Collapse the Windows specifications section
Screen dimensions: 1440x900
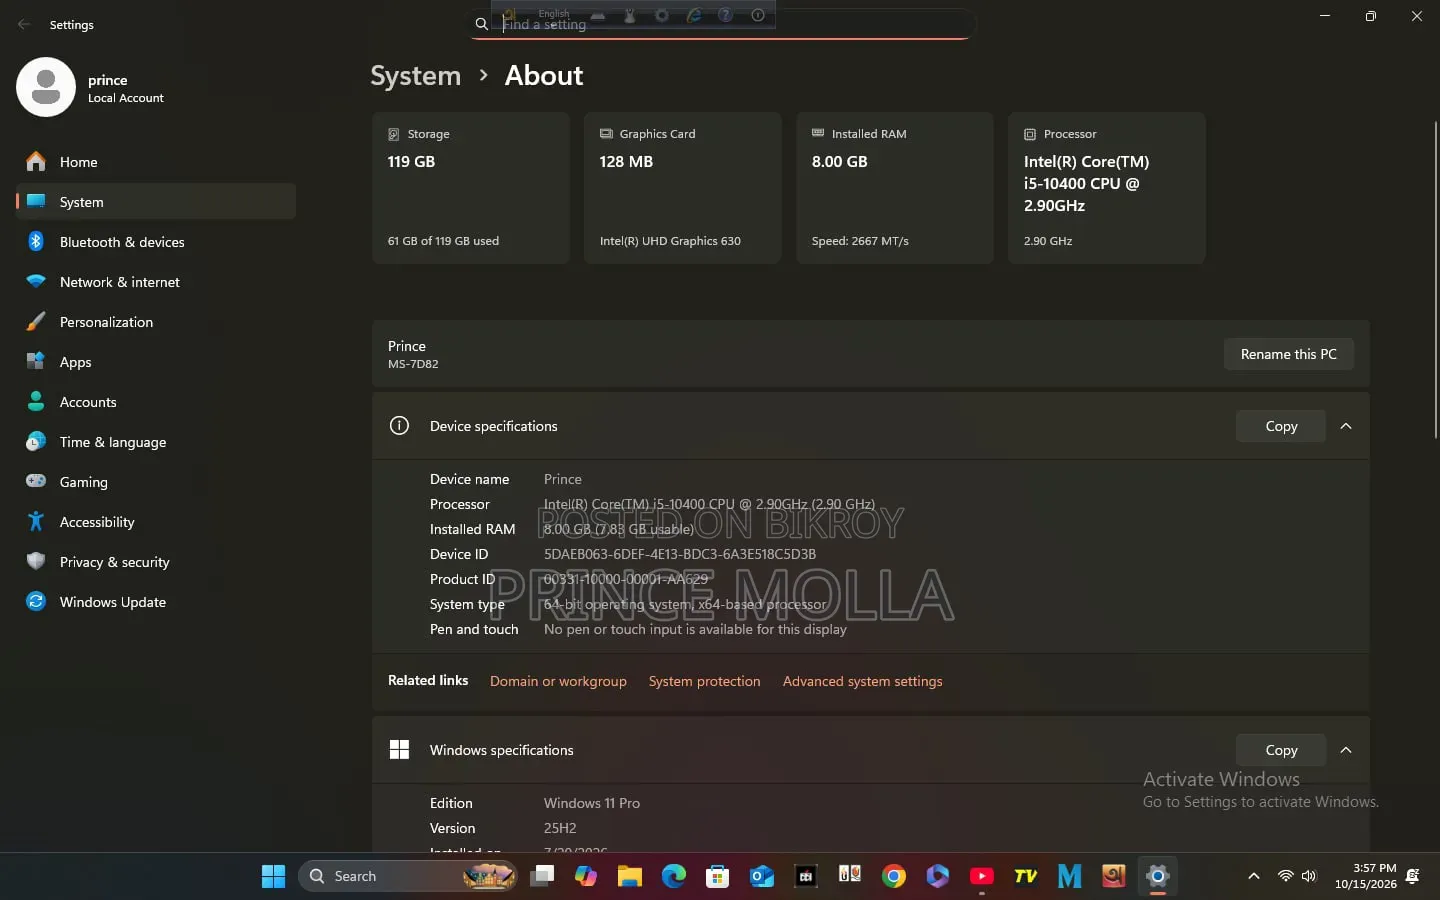coord(1346,750)
